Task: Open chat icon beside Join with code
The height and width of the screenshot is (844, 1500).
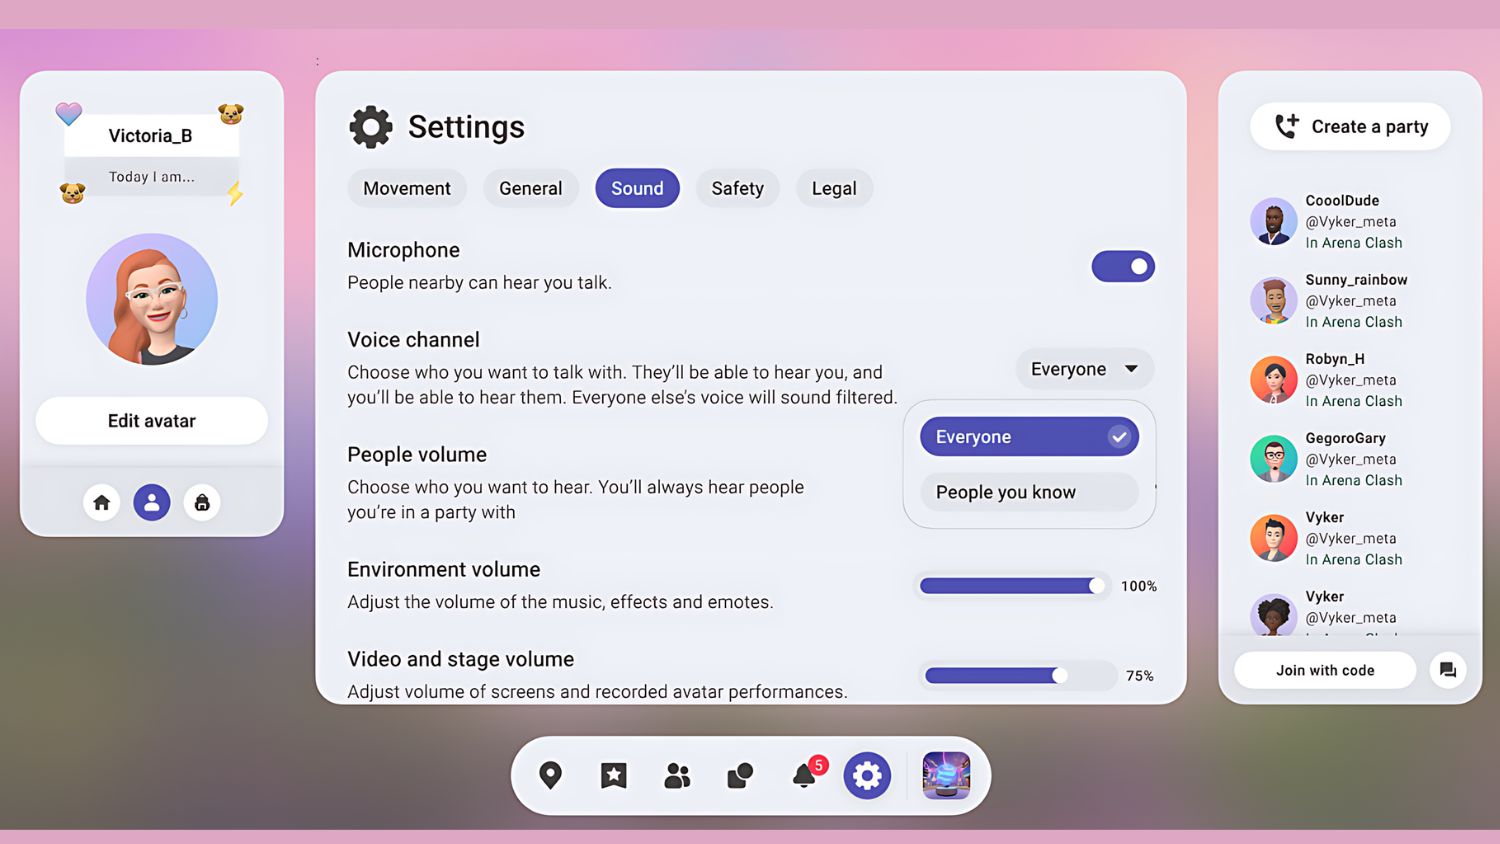Action: click(x=1447, y=670)
